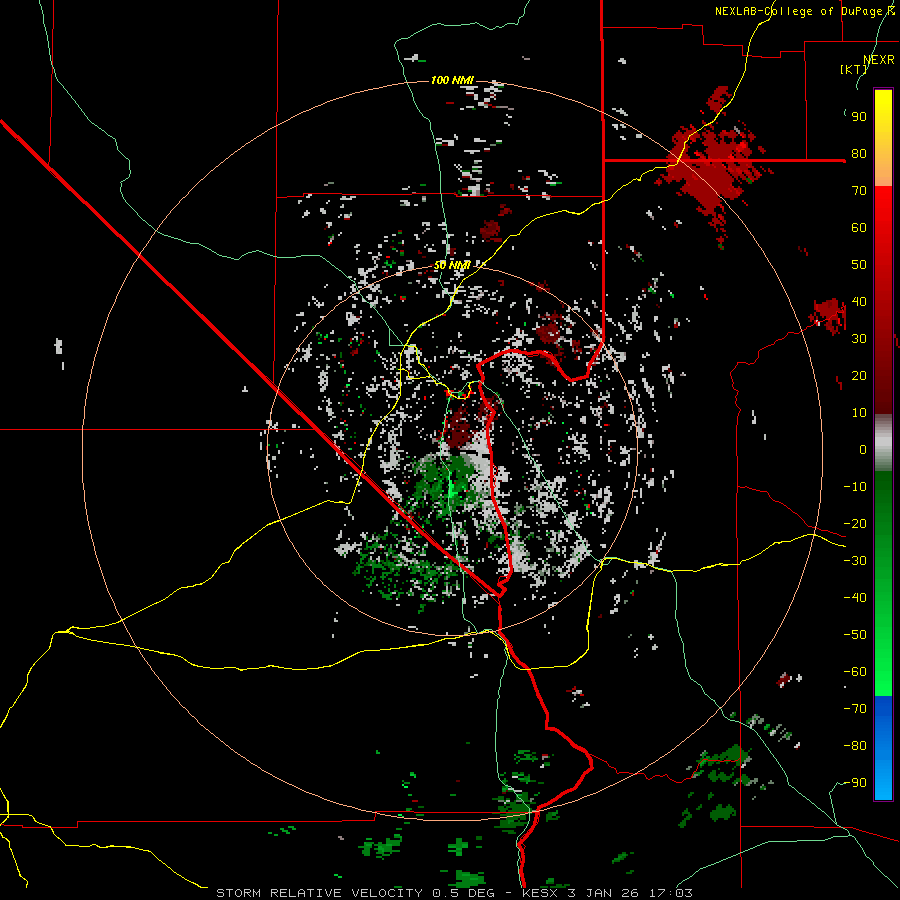Click the bright green velocity core near radar center
Screen dimensions: 900x900
point(452,489)
